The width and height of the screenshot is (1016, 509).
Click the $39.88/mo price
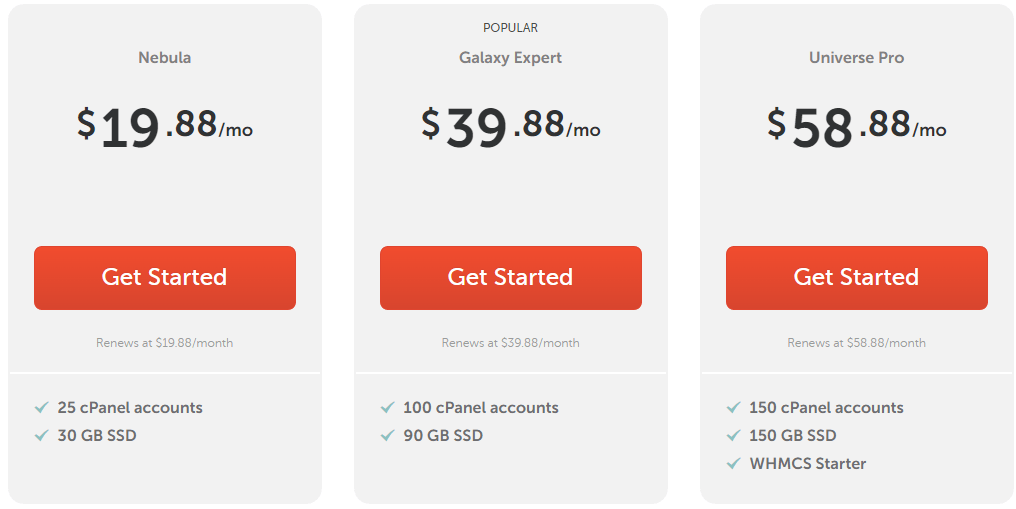coord(511,127)
